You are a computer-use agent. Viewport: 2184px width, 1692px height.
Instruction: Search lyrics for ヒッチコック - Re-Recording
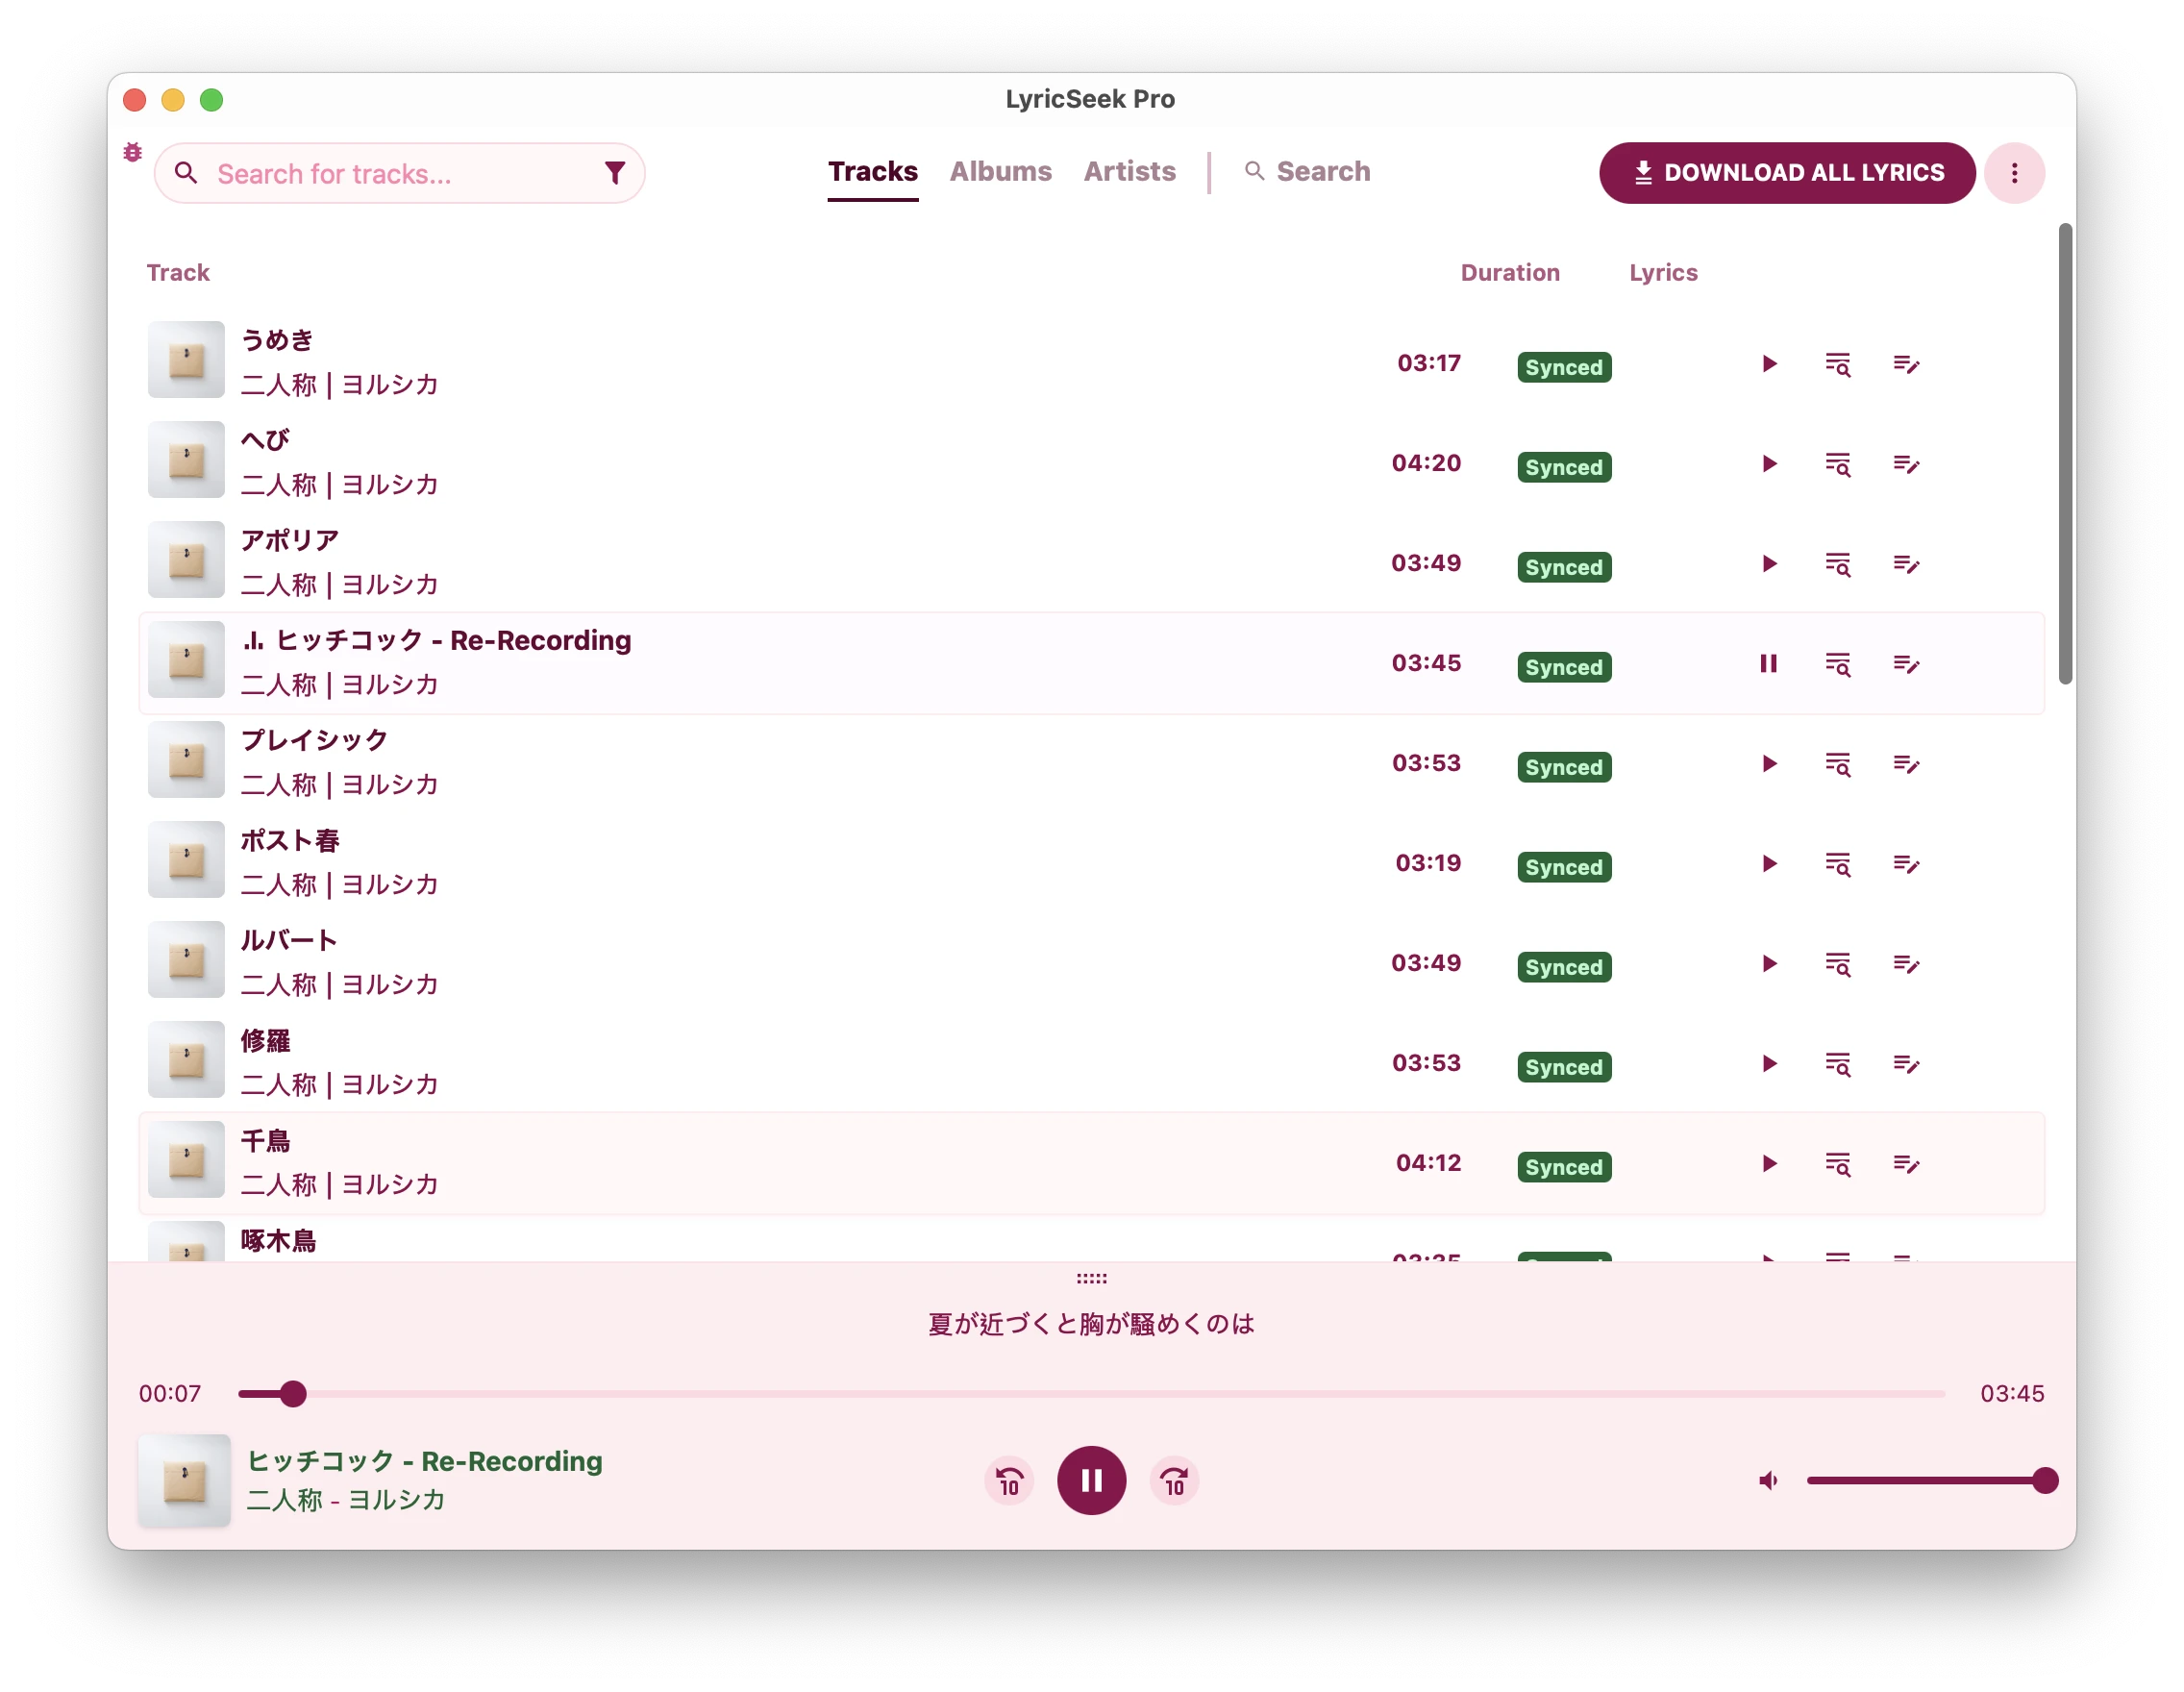(x=1838, y=664)
